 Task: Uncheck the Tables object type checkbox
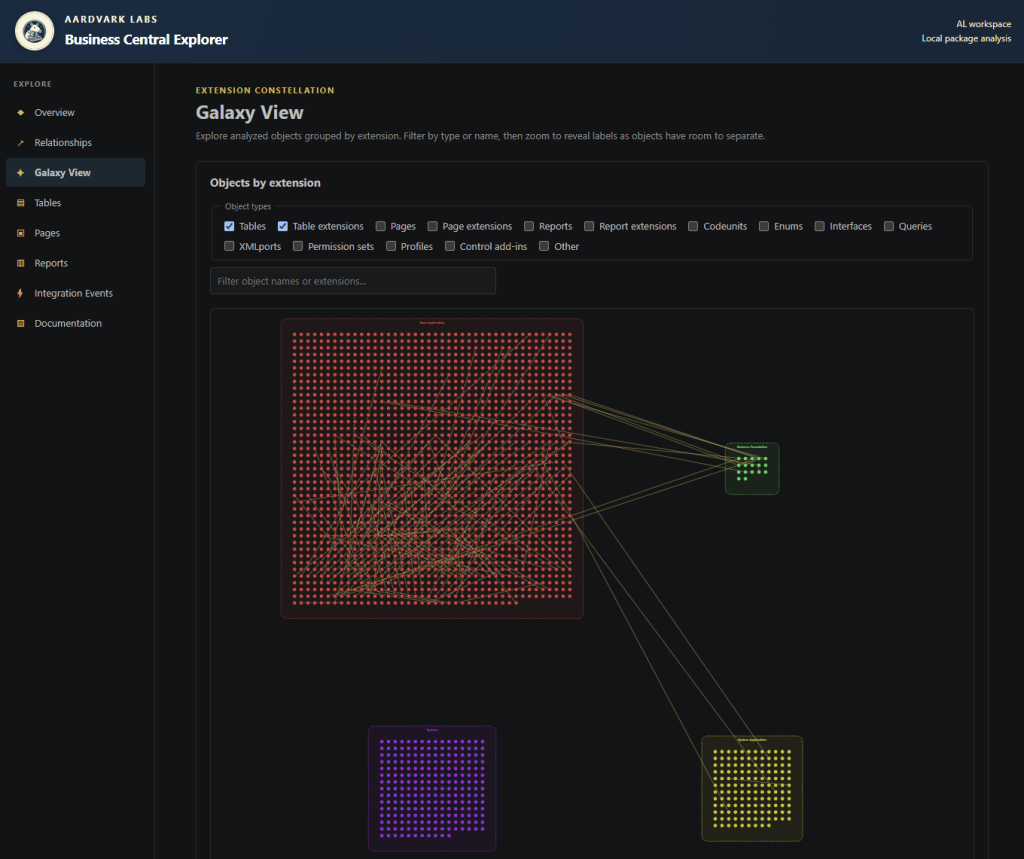point(229,226)
